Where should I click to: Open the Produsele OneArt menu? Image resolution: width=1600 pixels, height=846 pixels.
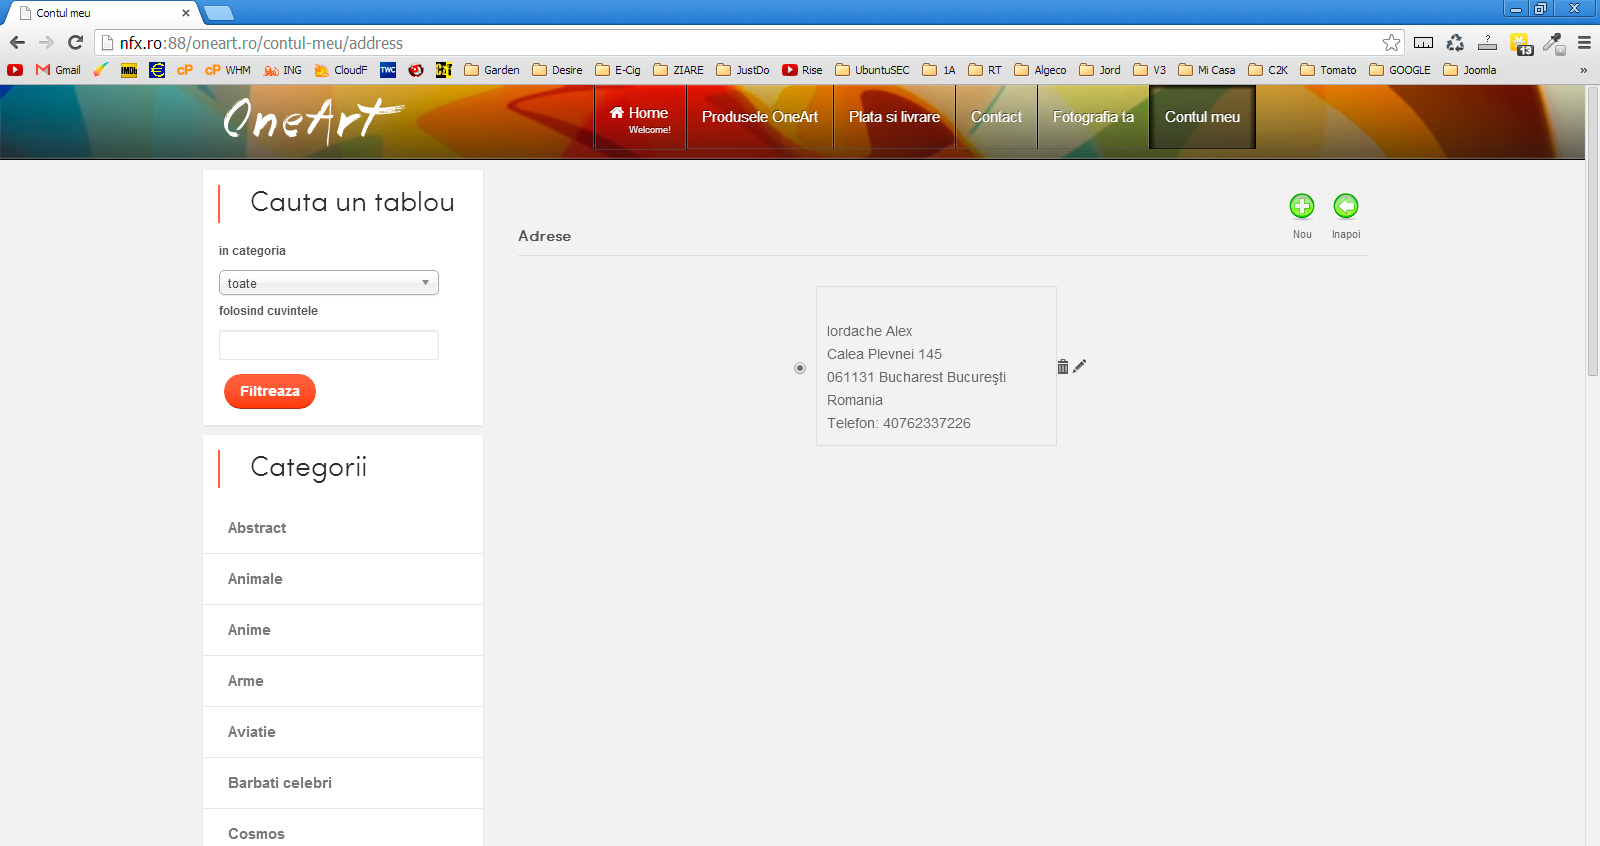pyautogui.click(x=760, y=118)
